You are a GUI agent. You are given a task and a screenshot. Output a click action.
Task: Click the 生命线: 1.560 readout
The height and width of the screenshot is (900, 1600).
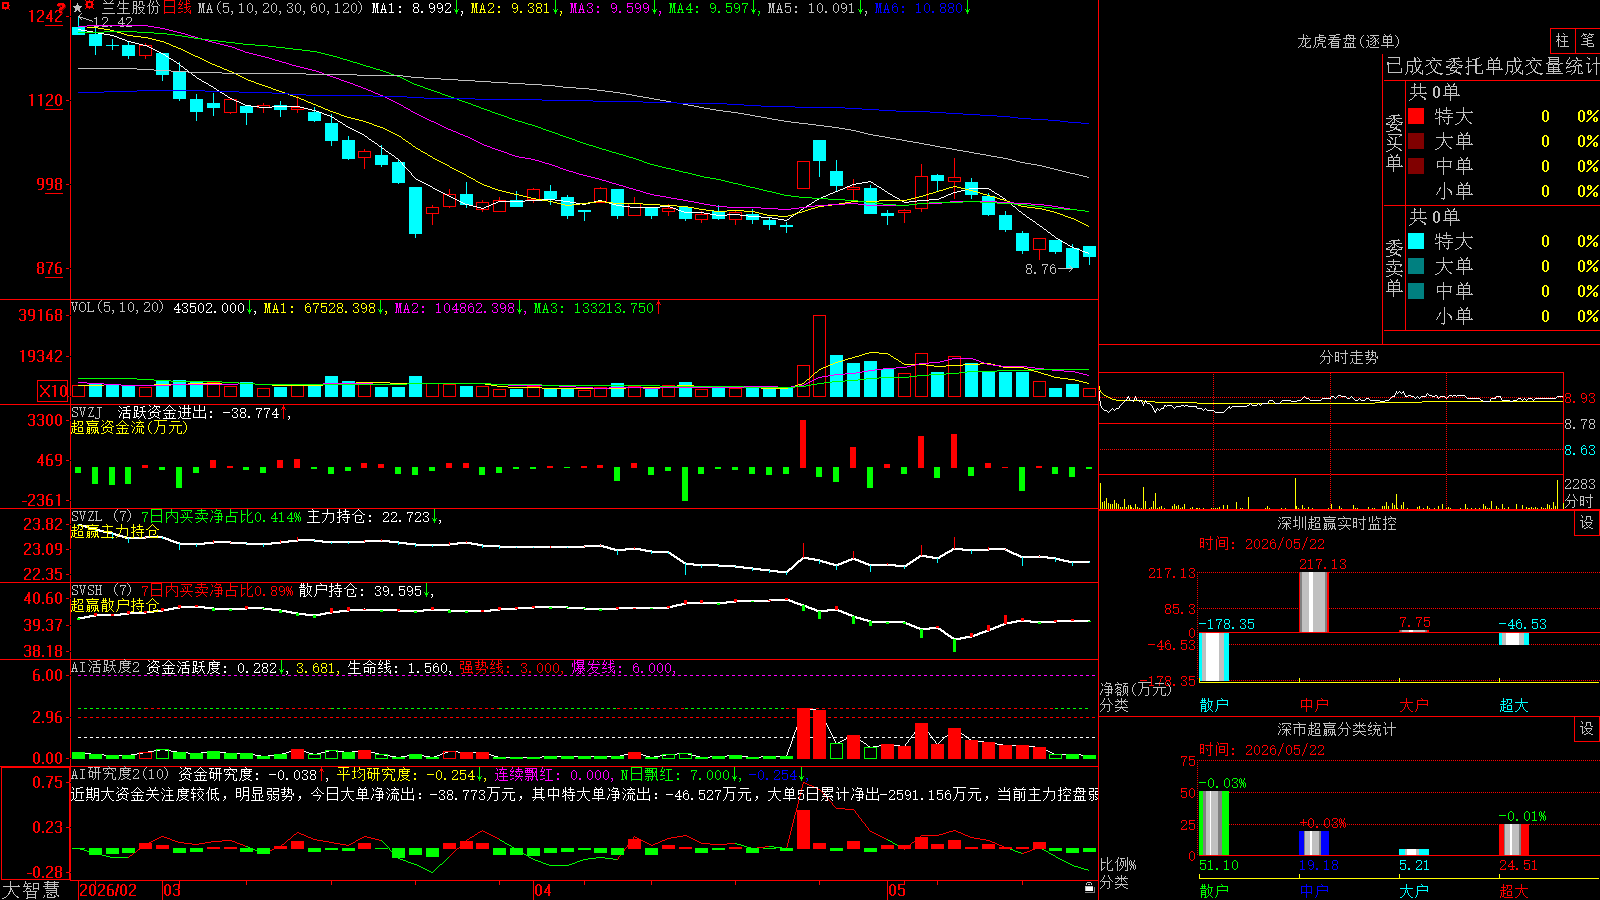pos(398,668)
